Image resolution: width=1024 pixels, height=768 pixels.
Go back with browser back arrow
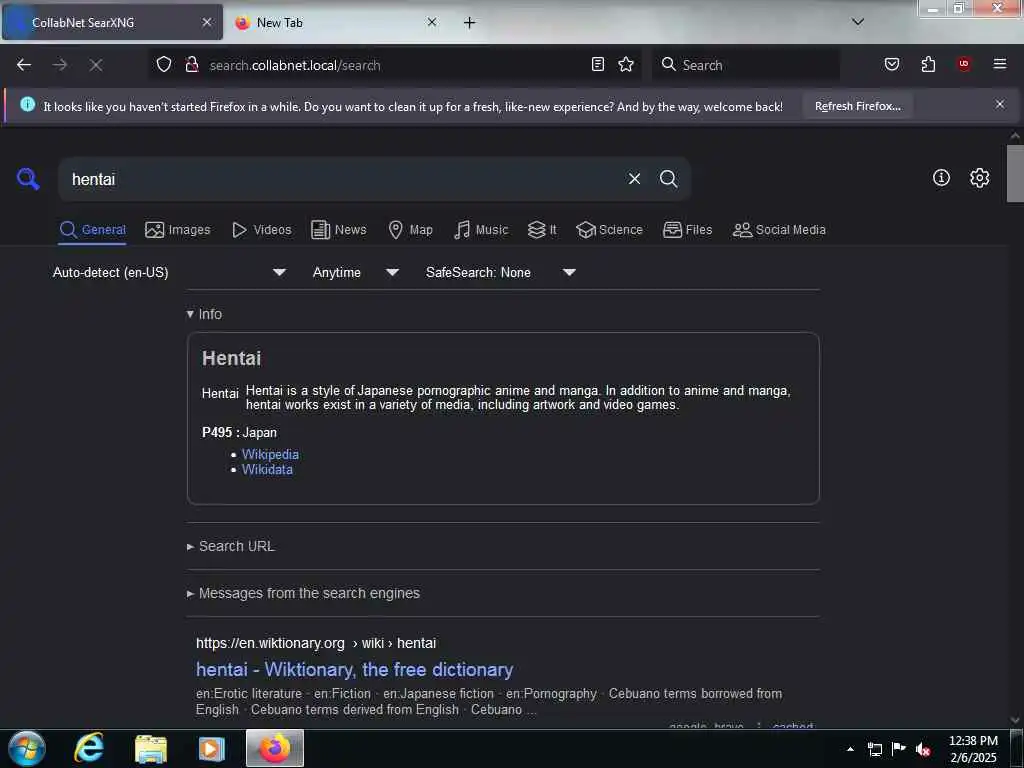click(24, 65)
